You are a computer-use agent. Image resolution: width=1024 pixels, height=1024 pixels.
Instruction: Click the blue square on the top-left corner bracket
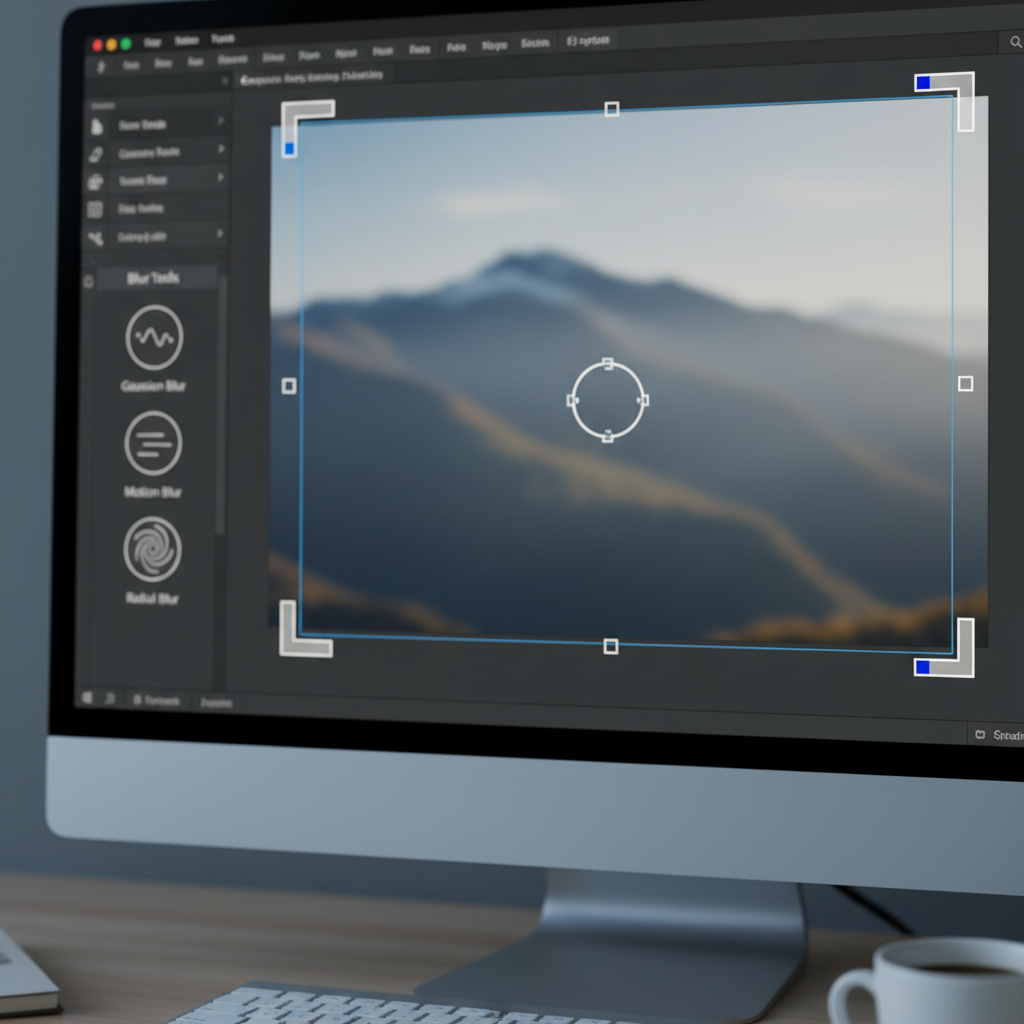tap(289, 148)
